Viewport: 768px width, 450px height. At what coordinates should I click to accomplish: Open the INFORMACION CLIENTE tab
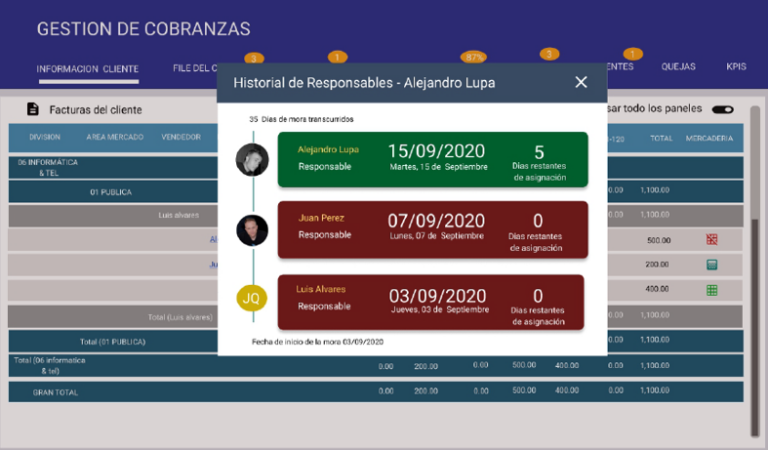pyautogui.click(x=88, y=69)
